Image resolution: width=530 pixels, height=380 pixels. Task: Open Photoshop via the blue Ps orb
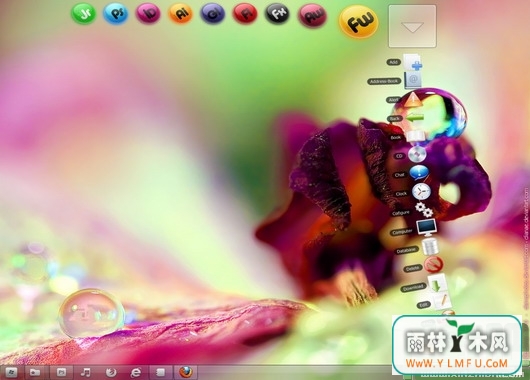click(116, 14)
